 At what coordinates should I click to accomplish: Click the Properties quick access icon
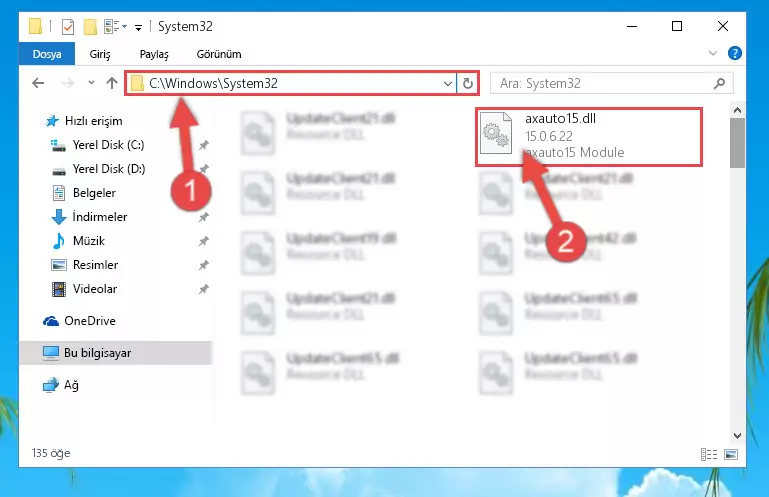tap(68, 26)
